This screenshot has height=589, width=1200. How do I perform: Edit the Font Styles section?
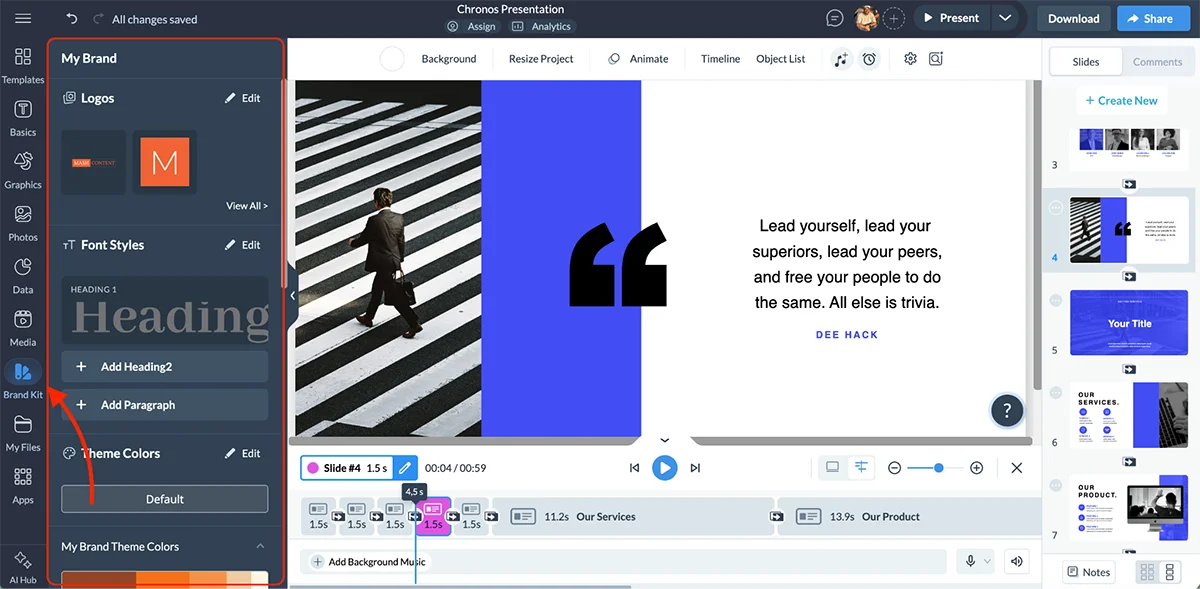click(x=243, y=245)
